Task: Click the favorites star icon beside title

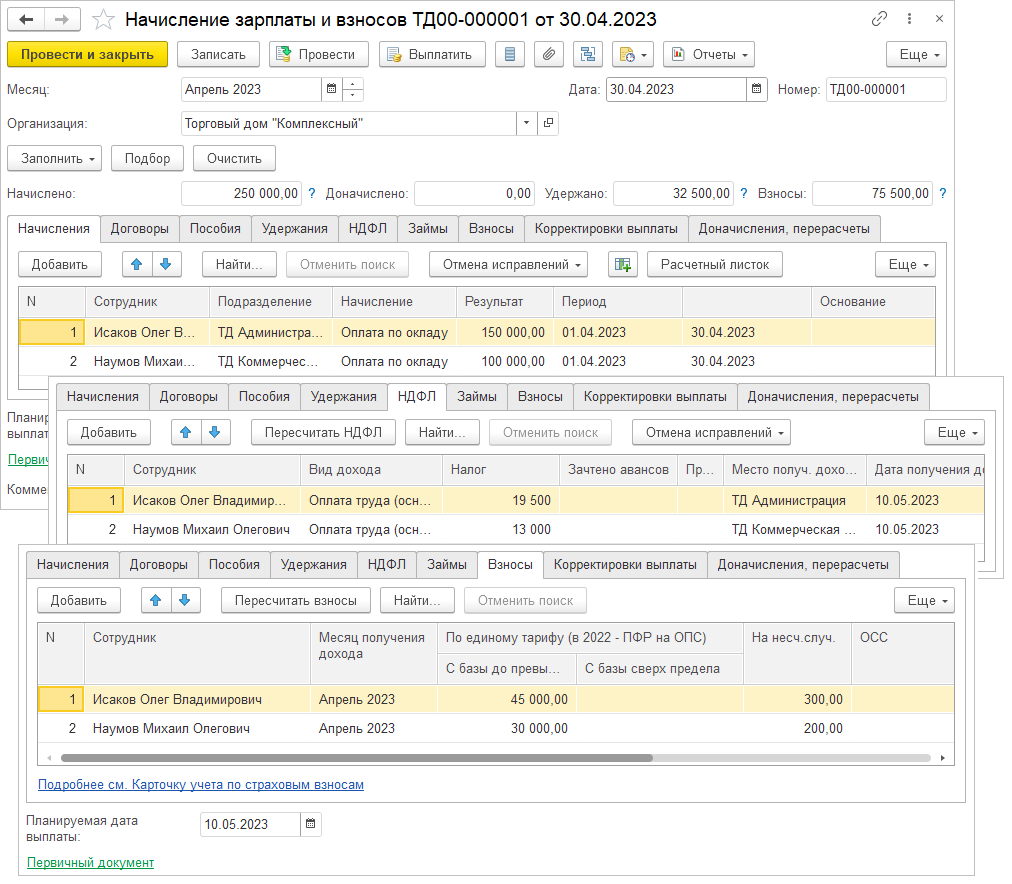Action: click(x=102, y=19)
